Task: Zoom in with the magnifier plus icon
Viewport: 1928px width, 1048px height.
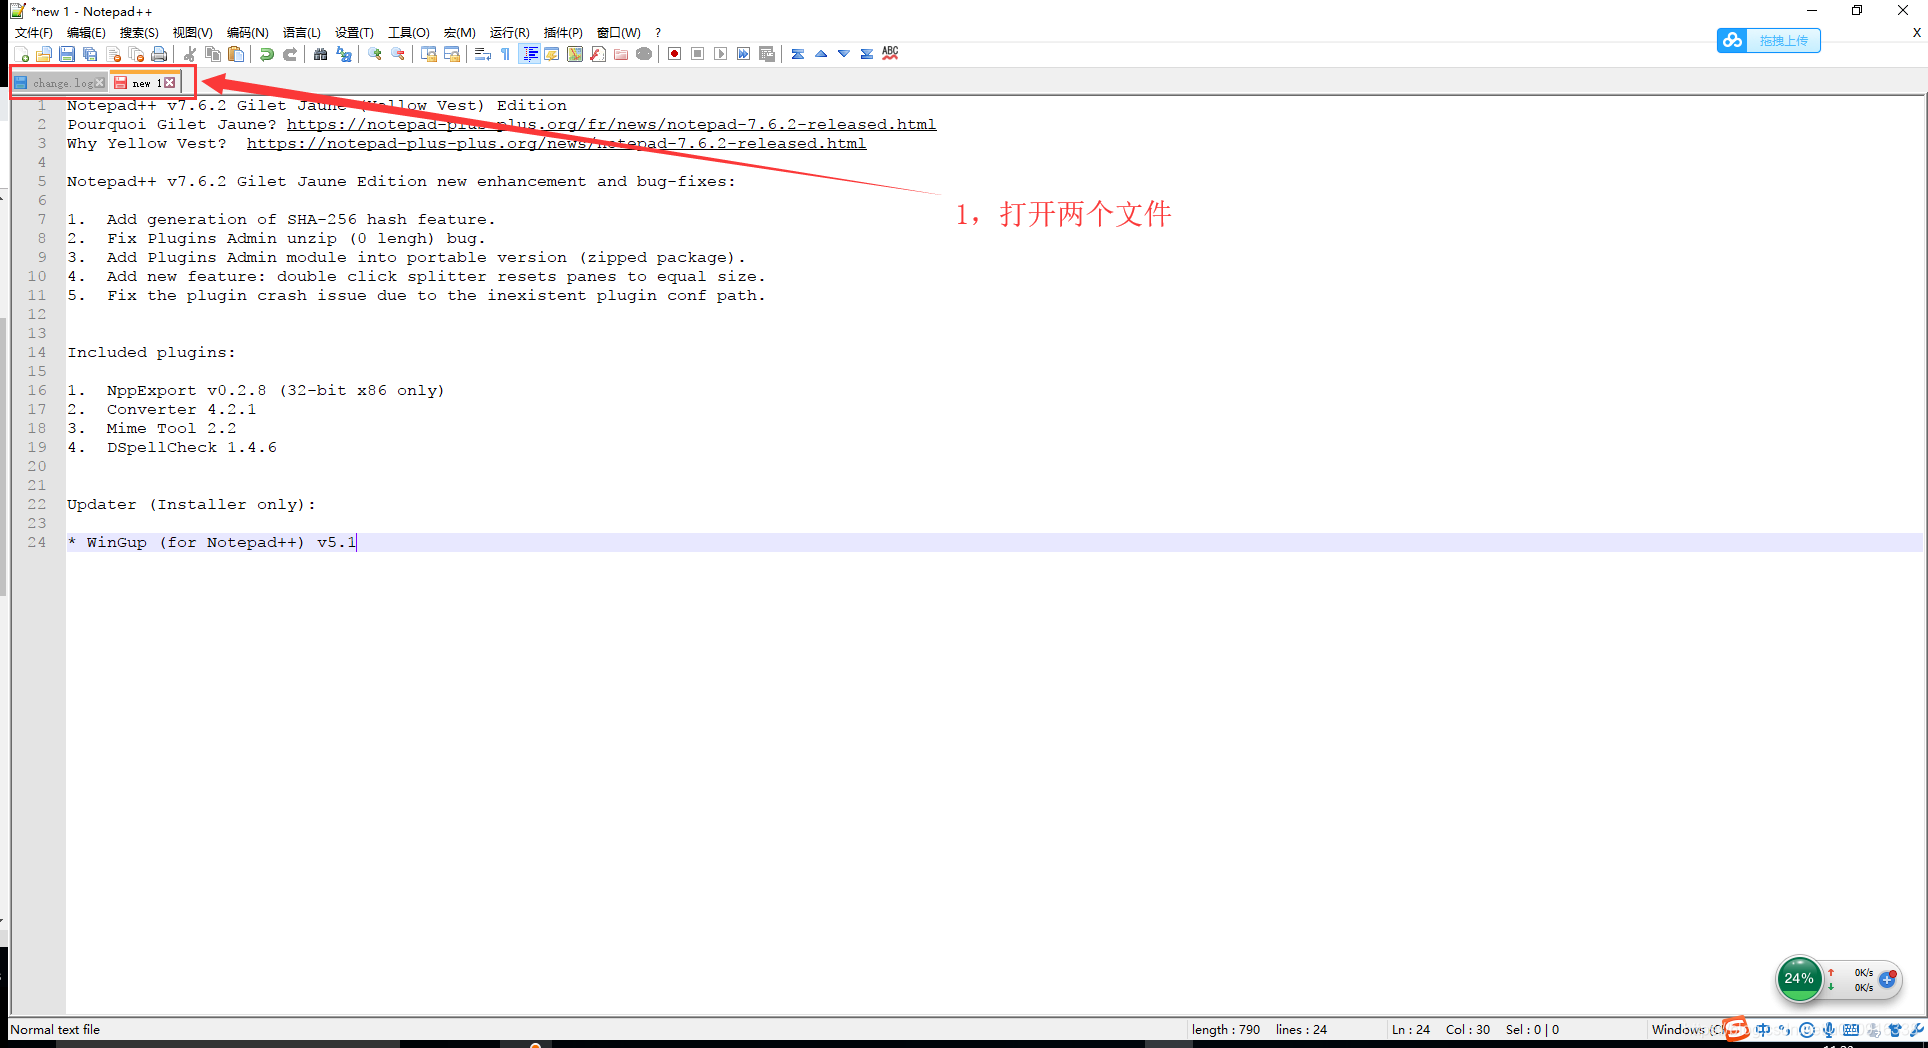Action: [x=375, y=54]
